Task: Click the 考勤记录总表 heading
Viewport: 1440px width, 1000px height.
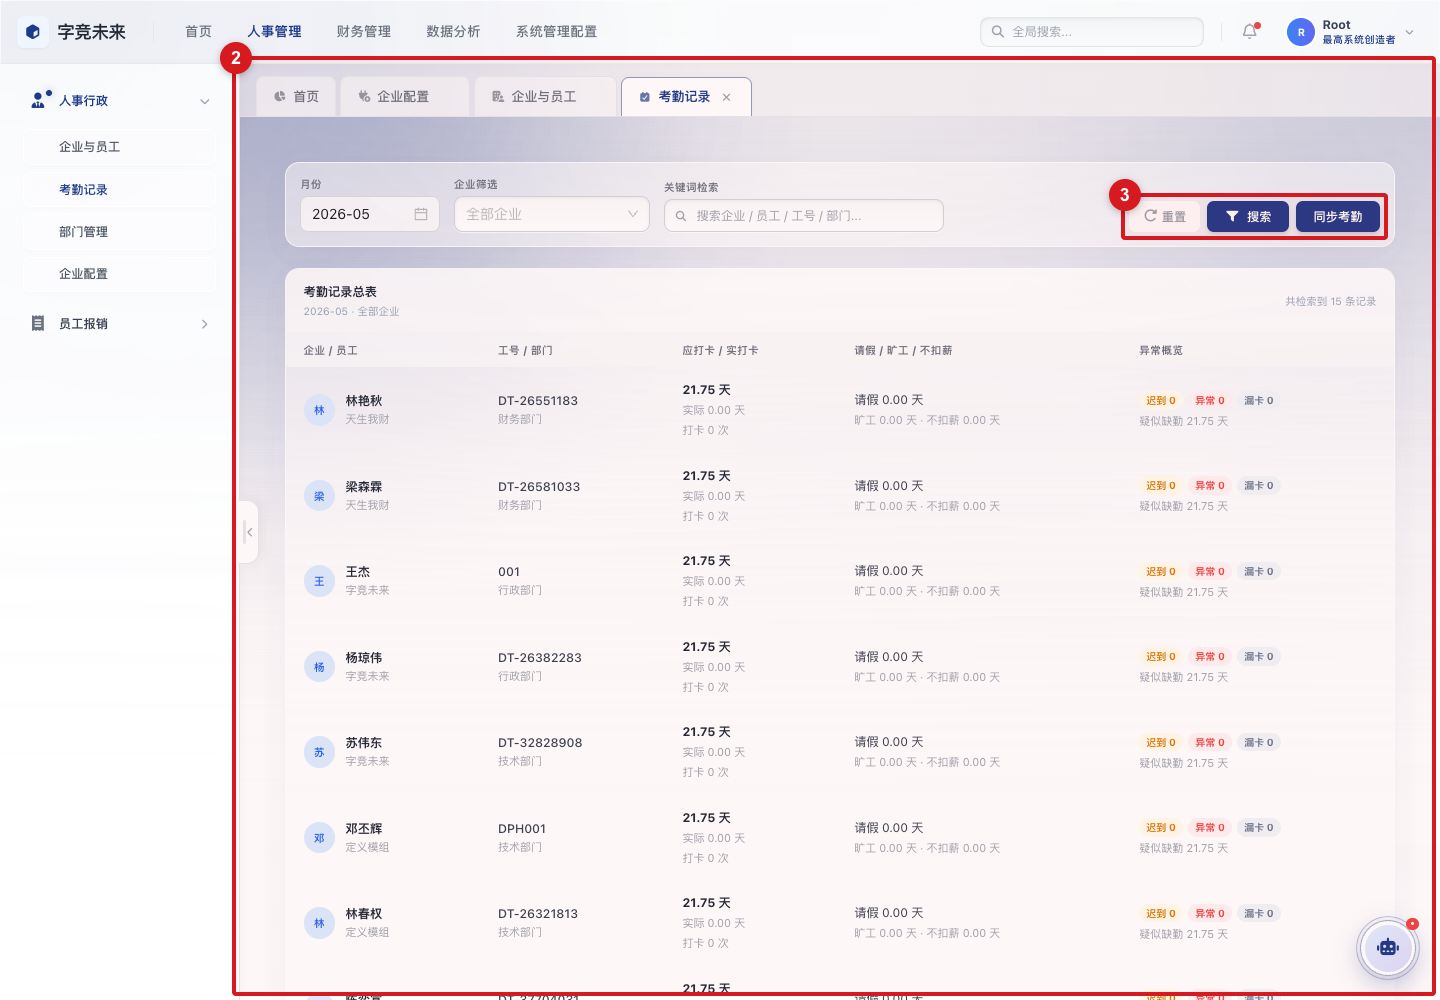Action: (x=340, y=292)
